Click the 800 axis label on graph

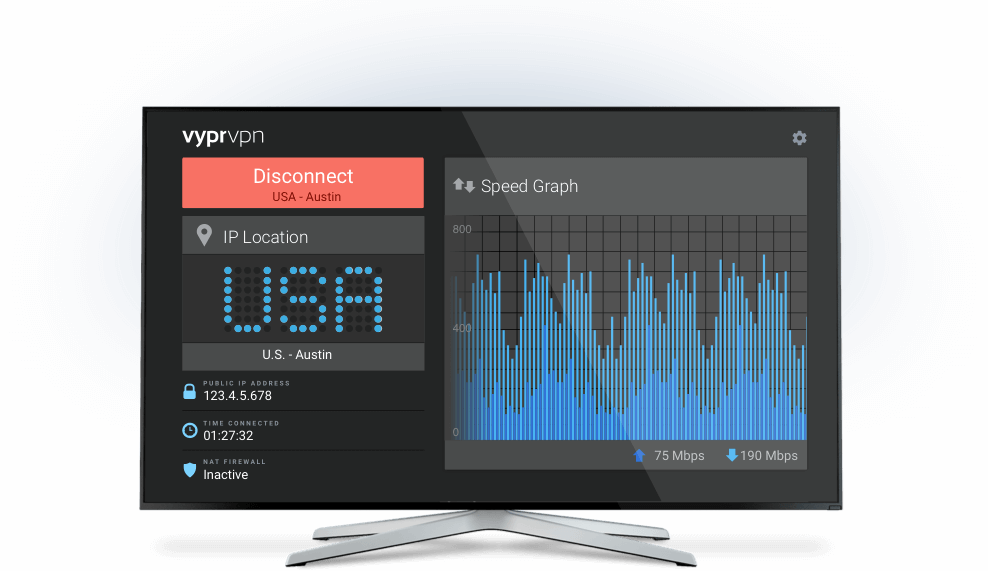(x=462, y=229)
